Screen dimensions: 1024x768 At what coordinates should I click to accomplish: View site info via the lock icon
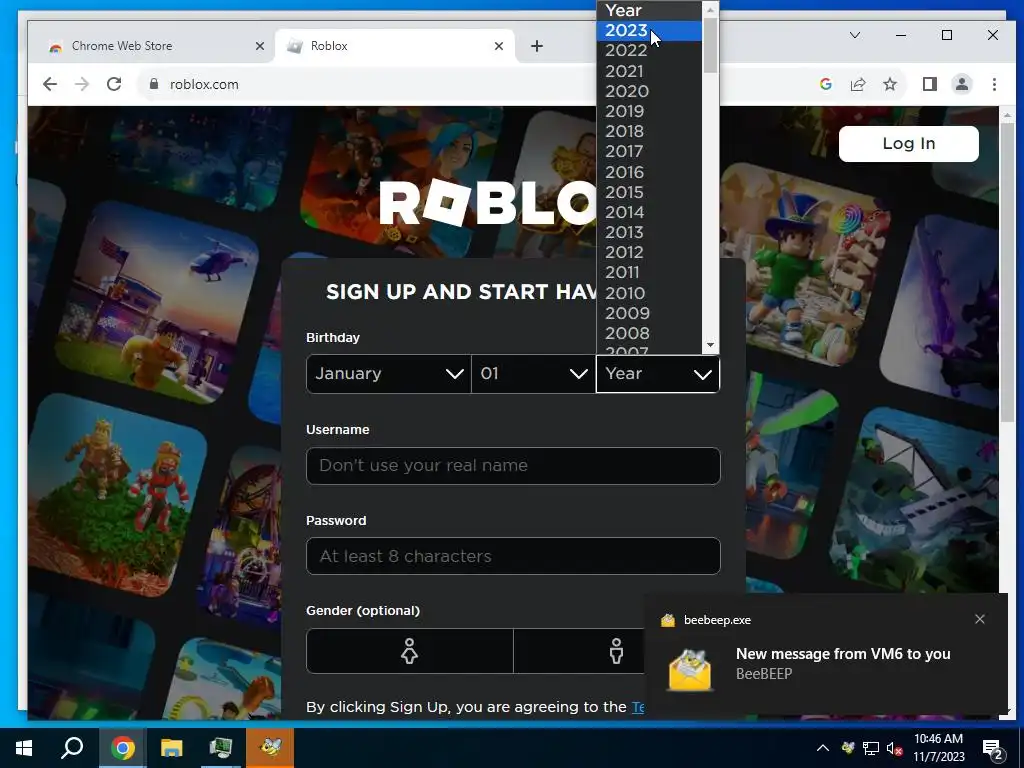click(154, 84)
